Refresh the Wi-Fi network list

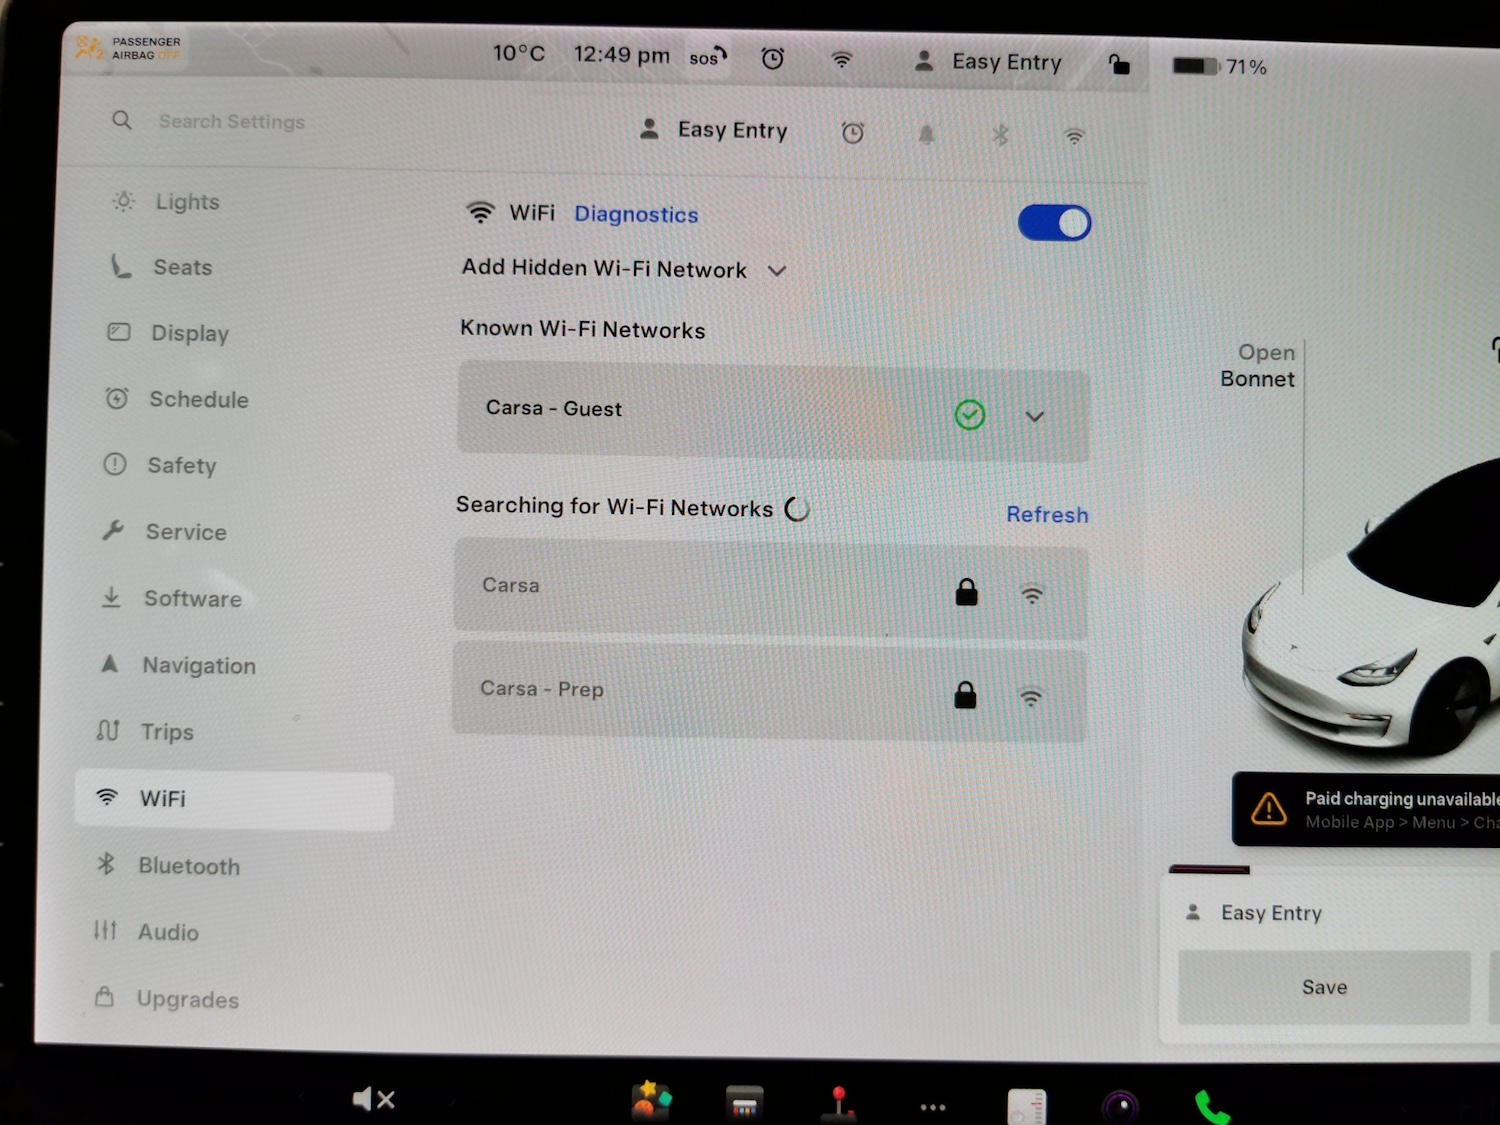[x=1046, y=514]
